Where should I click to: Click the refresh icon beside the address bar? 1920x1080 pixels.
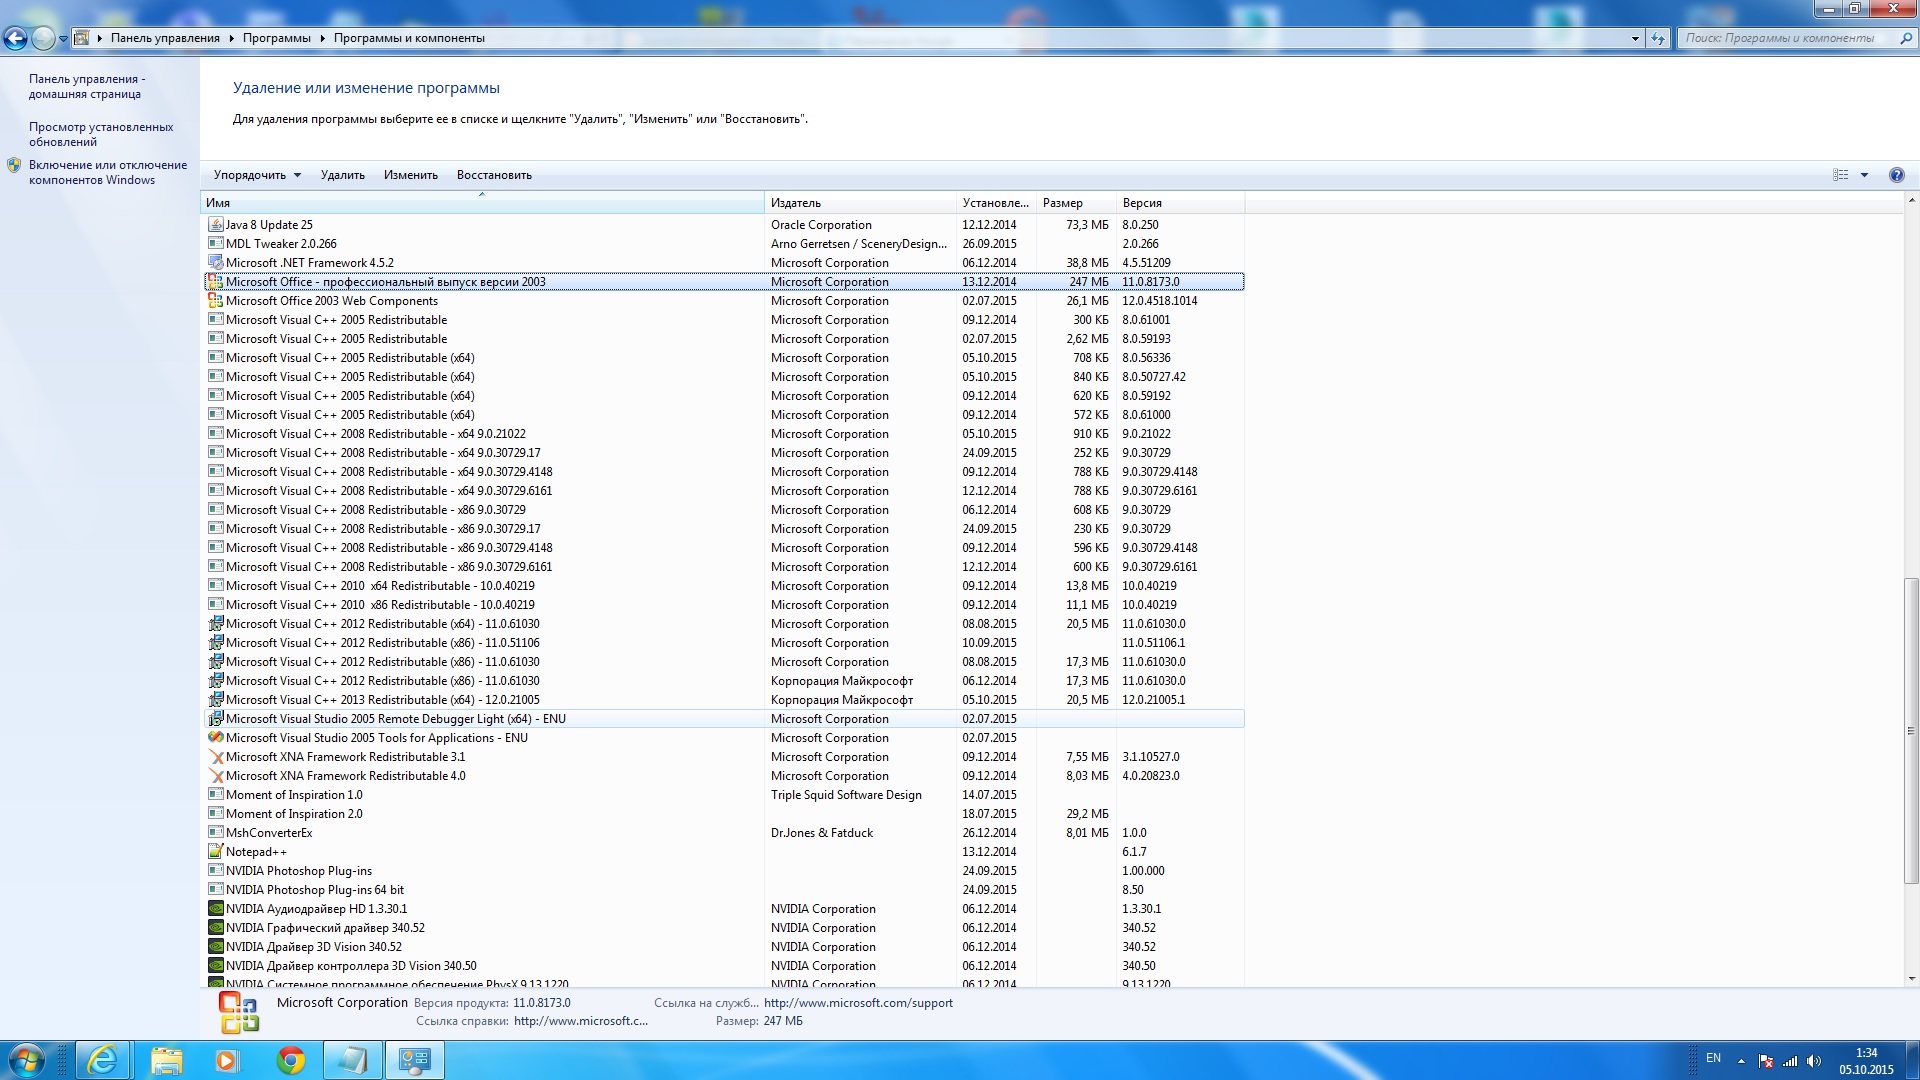1658,38
